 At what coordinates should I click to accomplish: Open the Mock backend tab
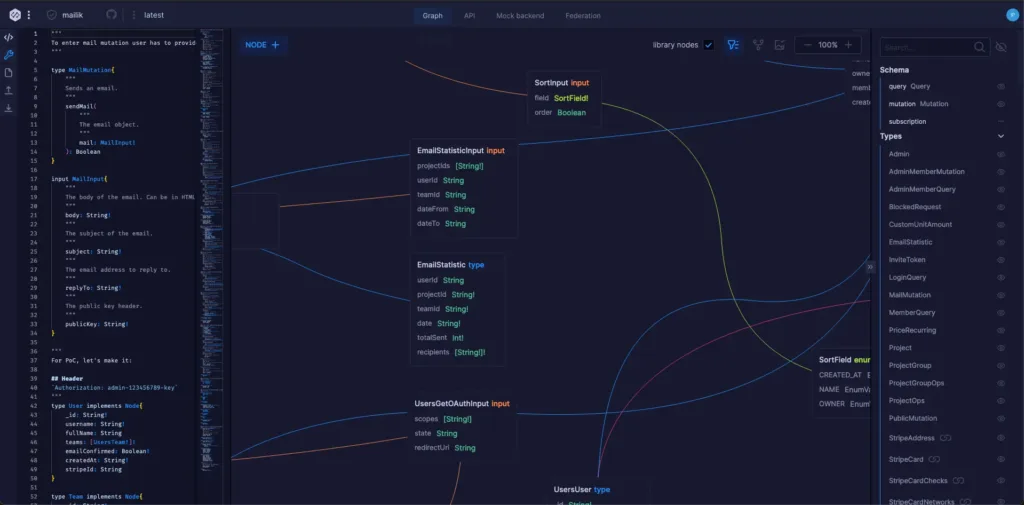[520, 16]
